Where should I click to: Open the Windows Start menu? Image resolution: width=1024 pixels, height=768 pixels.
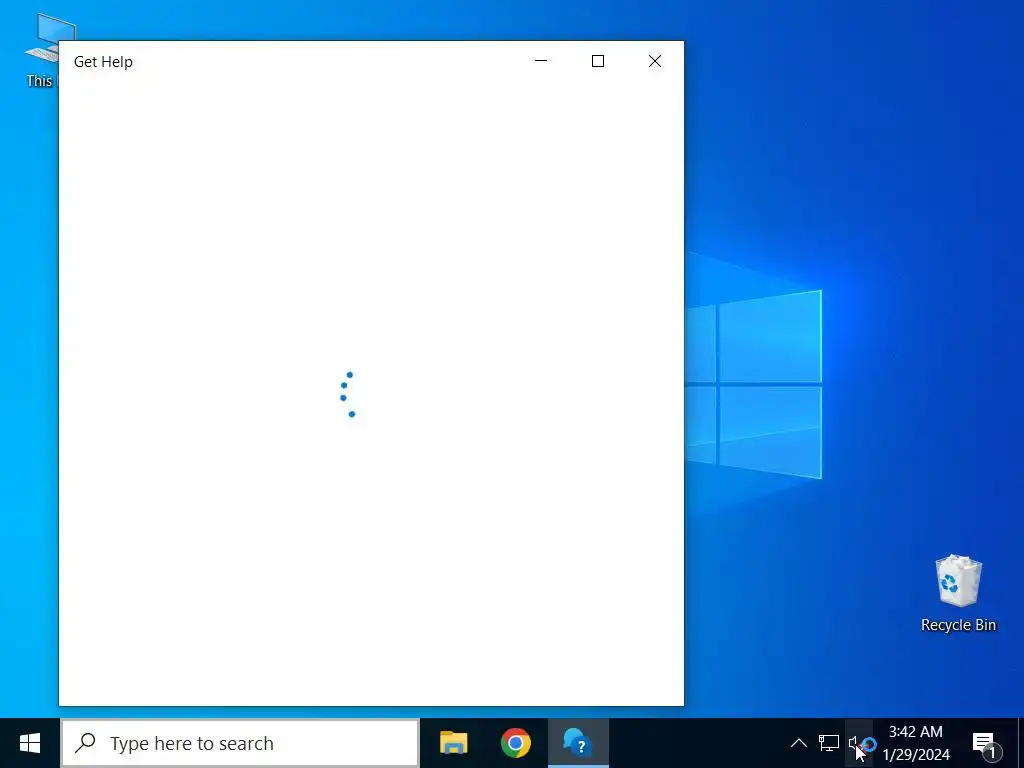click(x=30, y=743)
